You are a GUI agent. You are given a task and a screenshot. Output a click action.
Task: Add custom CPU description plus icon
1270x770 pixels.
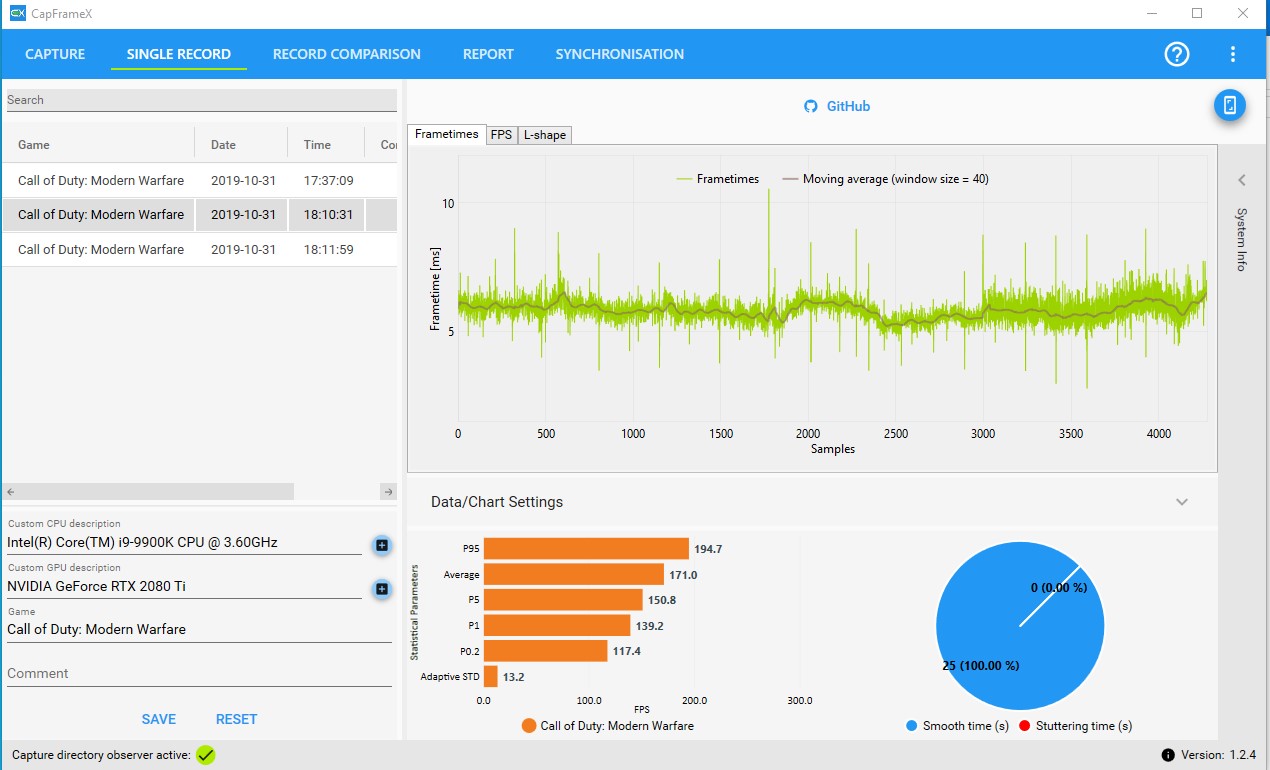(381, 545)
